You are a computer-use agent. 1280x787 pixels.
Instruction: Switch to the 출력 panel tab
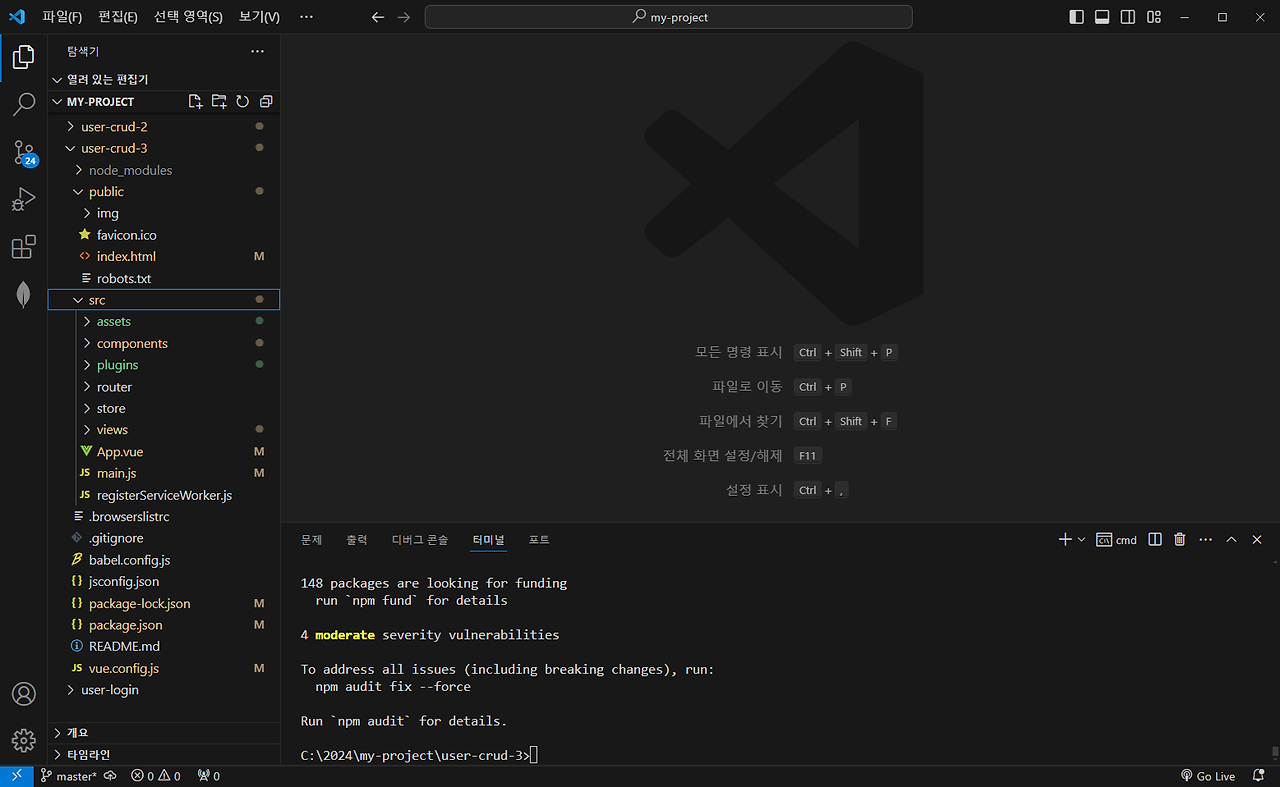[x=357, y=540]
